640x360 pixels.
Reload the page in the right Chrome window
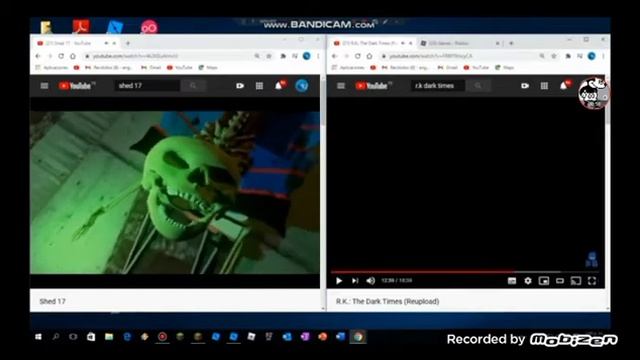[x=358, y=56]
